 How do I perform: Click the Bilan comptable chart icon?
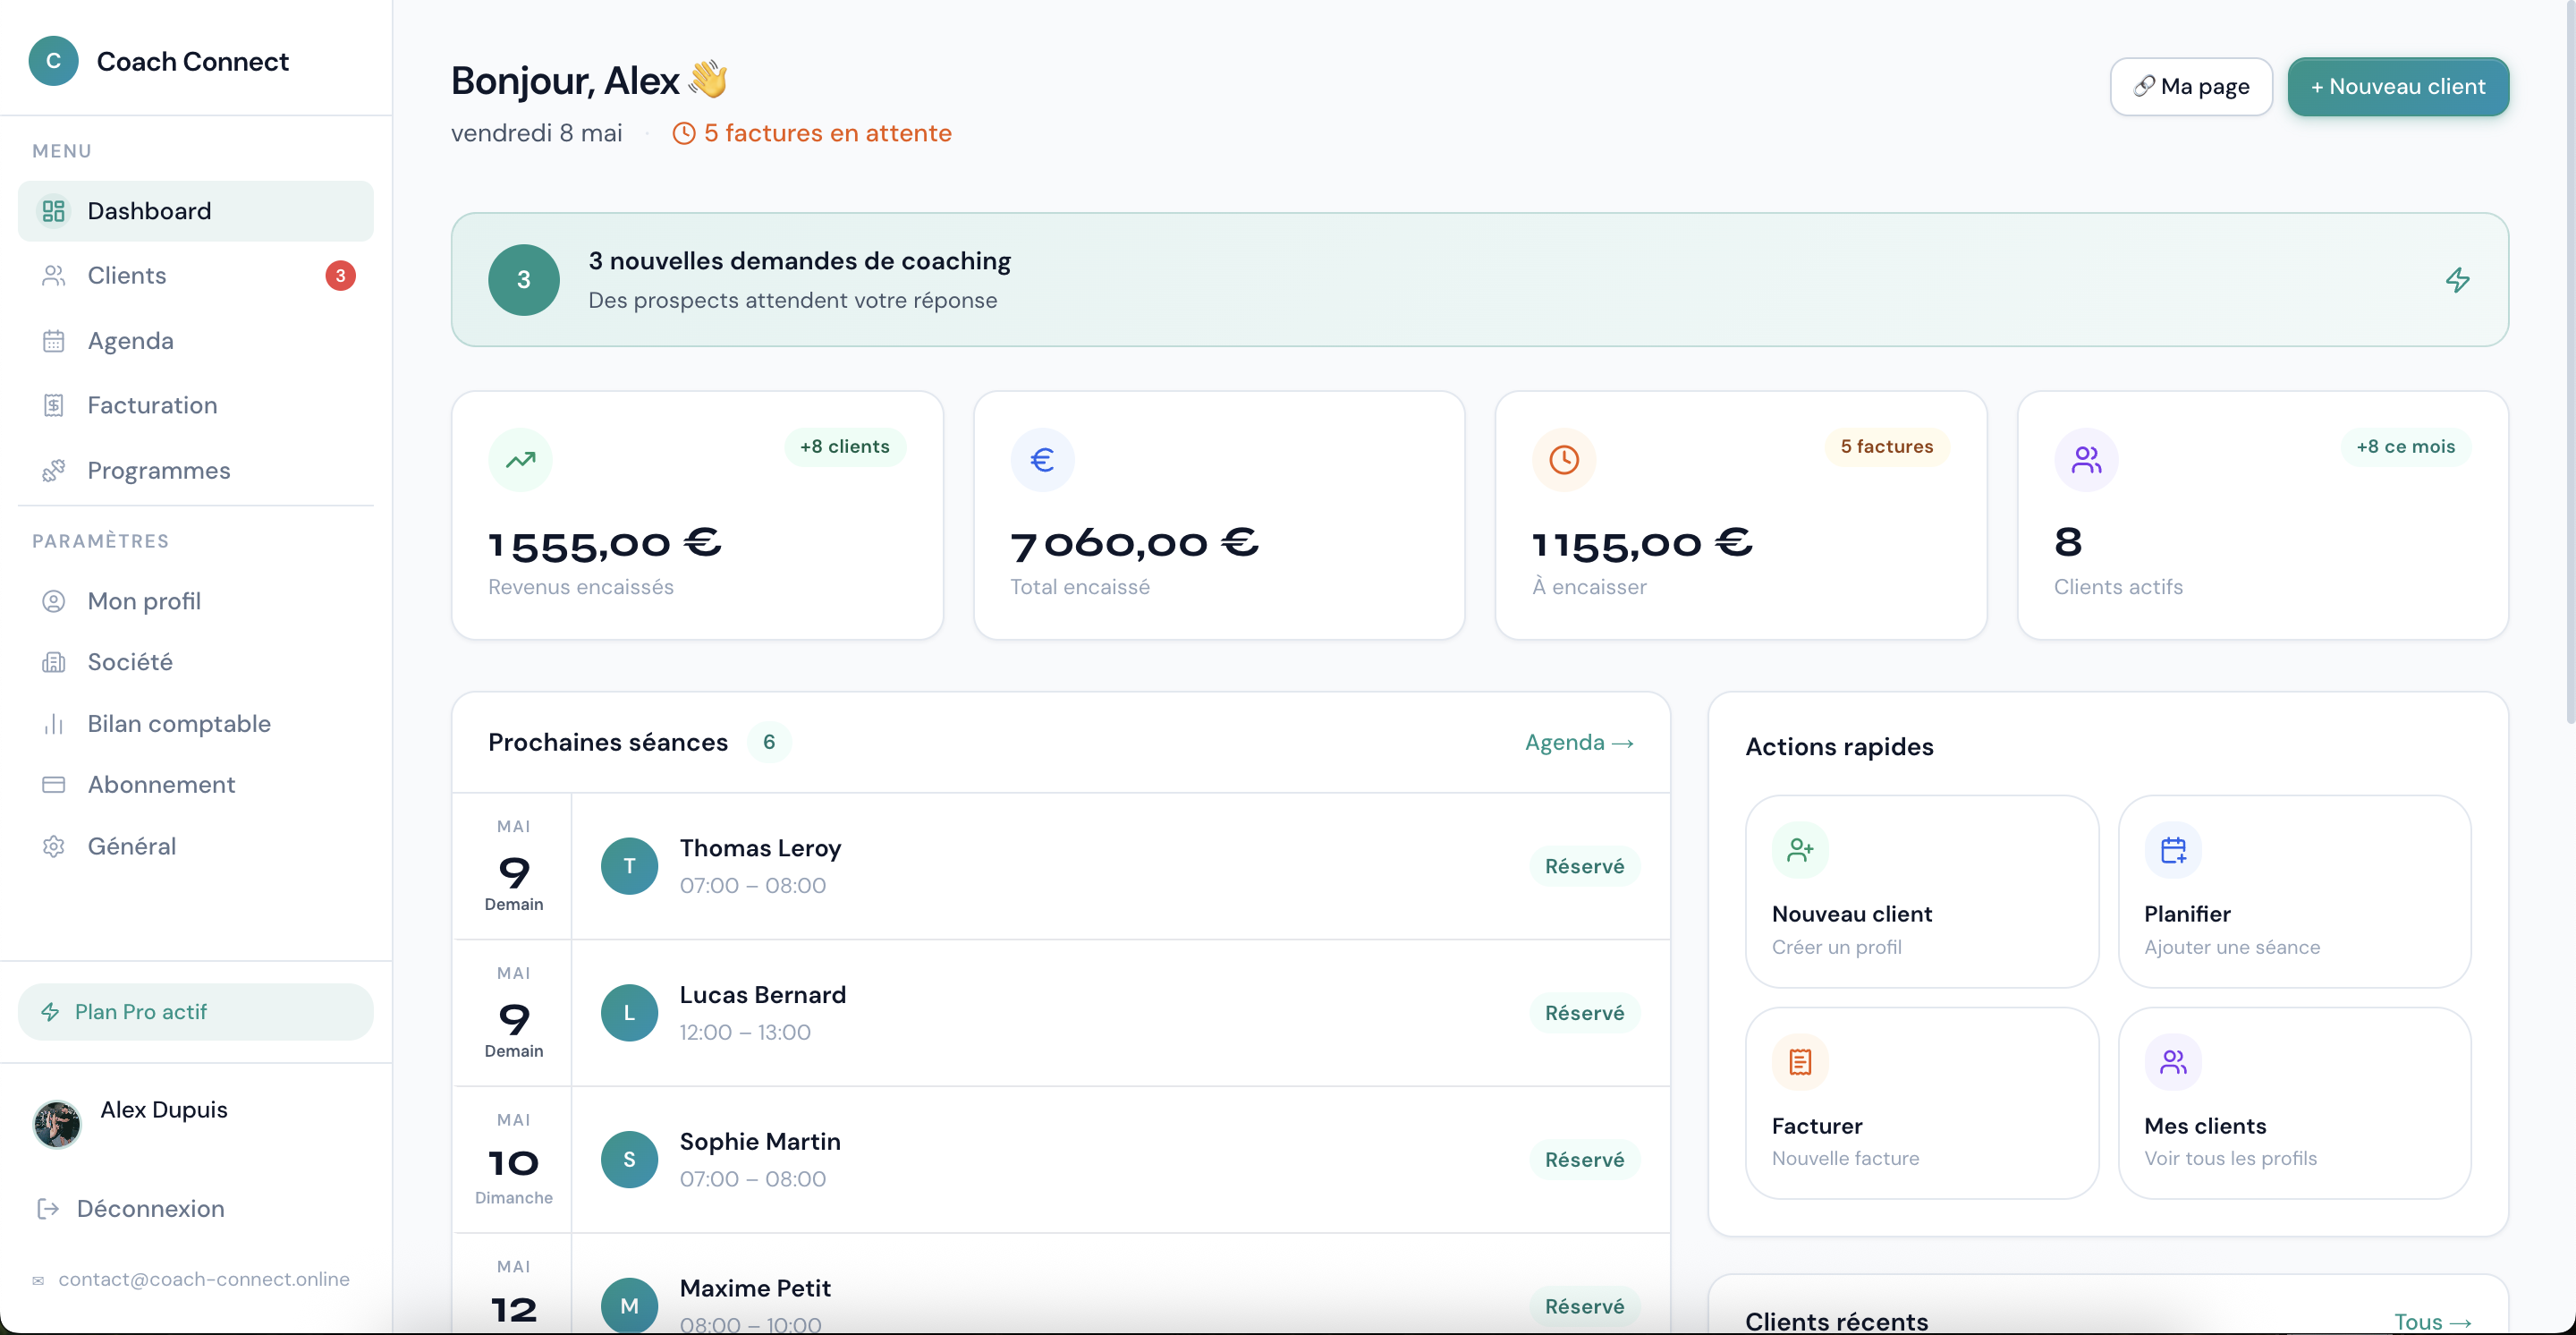(x=54, y=724)
